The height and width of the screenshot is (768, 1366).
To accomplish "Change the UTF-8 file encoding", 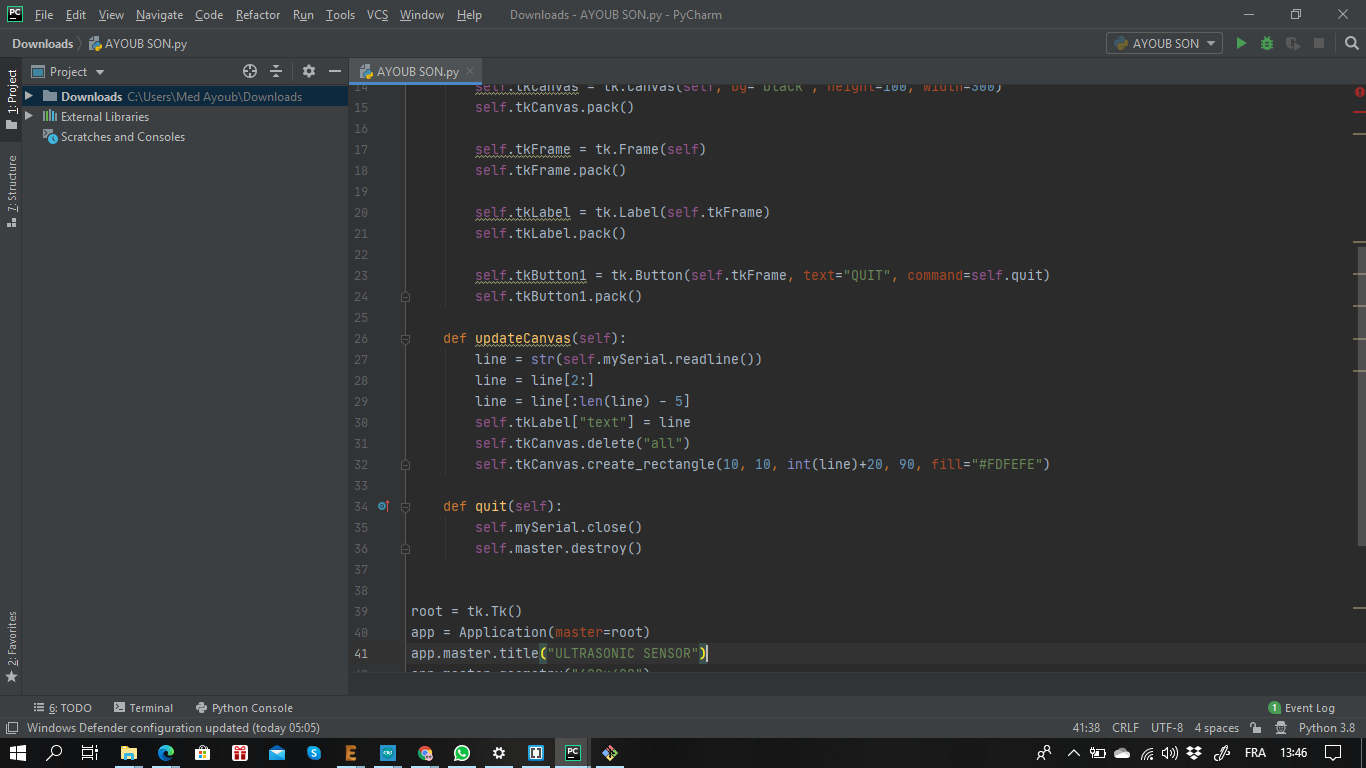I will [x=1167, y=728].
